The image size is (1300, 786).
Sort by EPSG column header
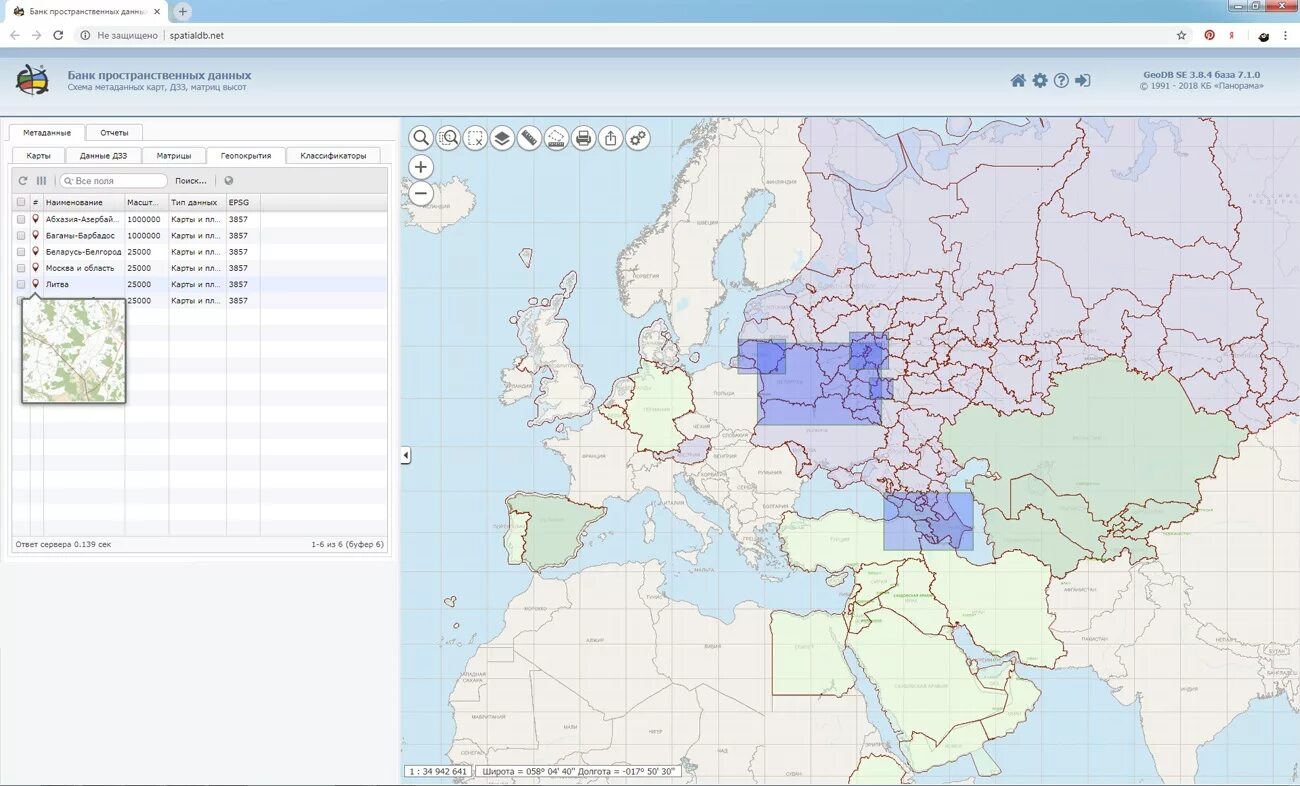[x=243, y=203]
